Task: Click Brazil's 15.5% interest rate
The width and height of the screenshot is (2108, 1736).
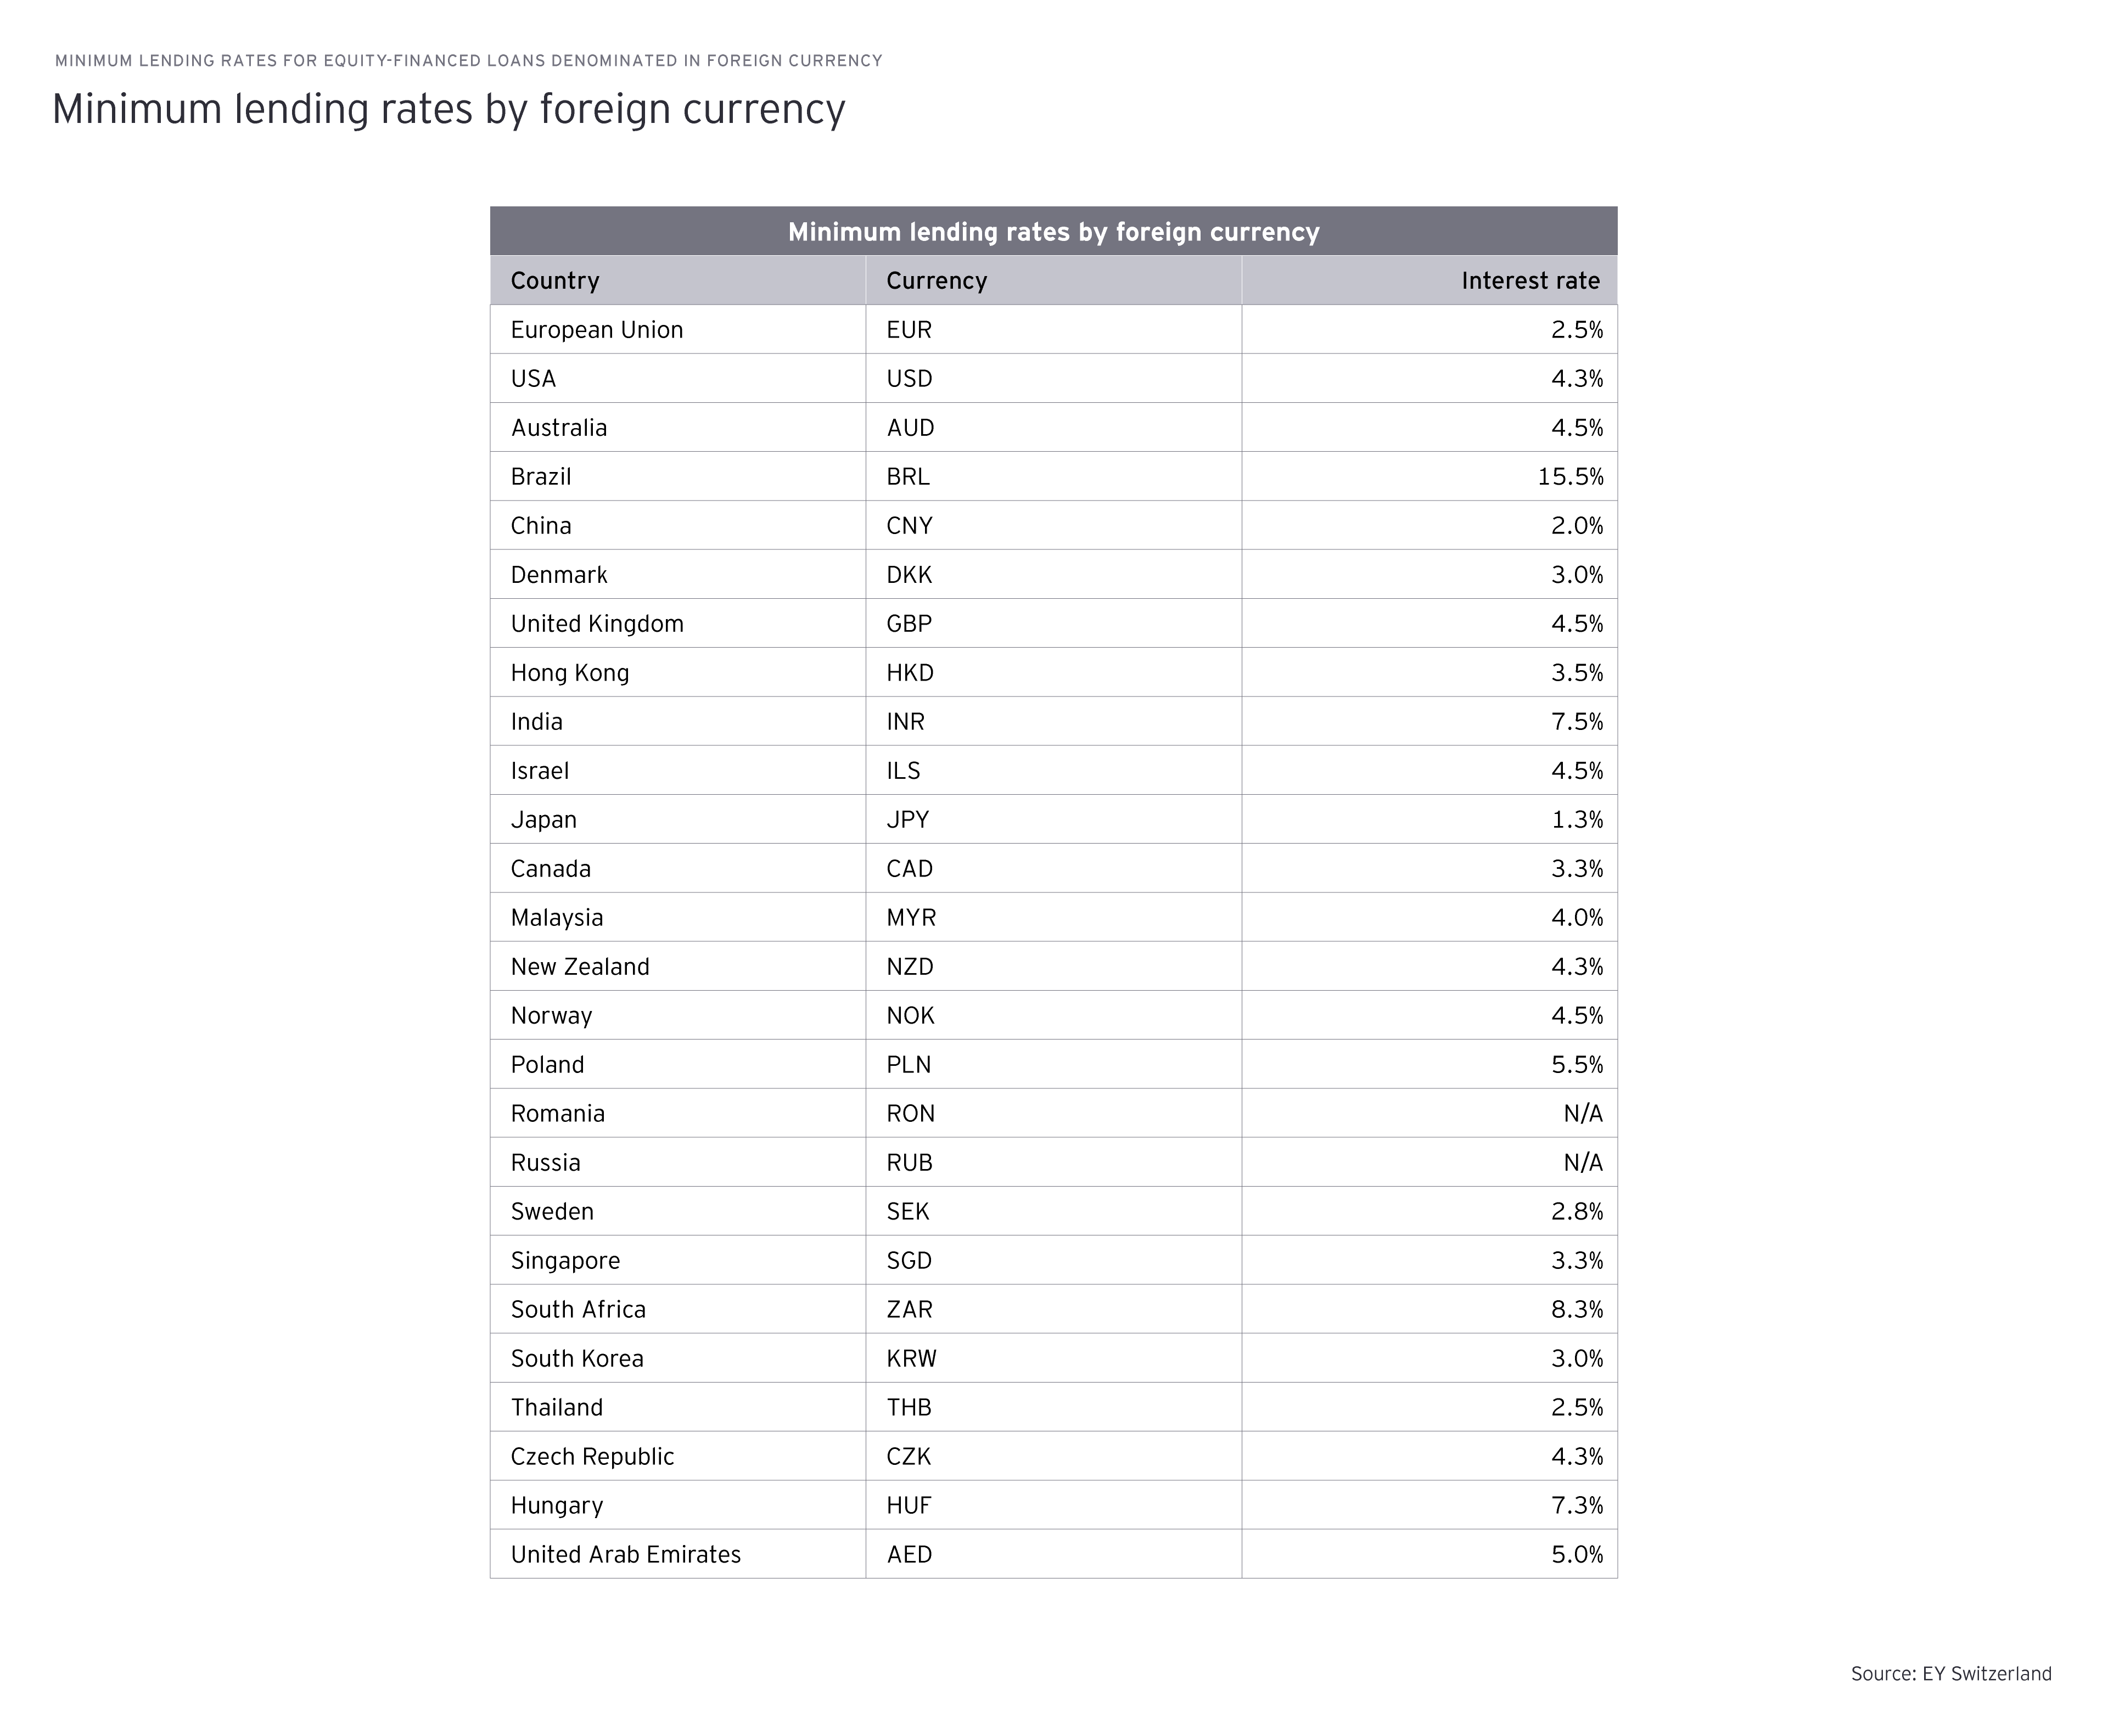Action: 1569,477
